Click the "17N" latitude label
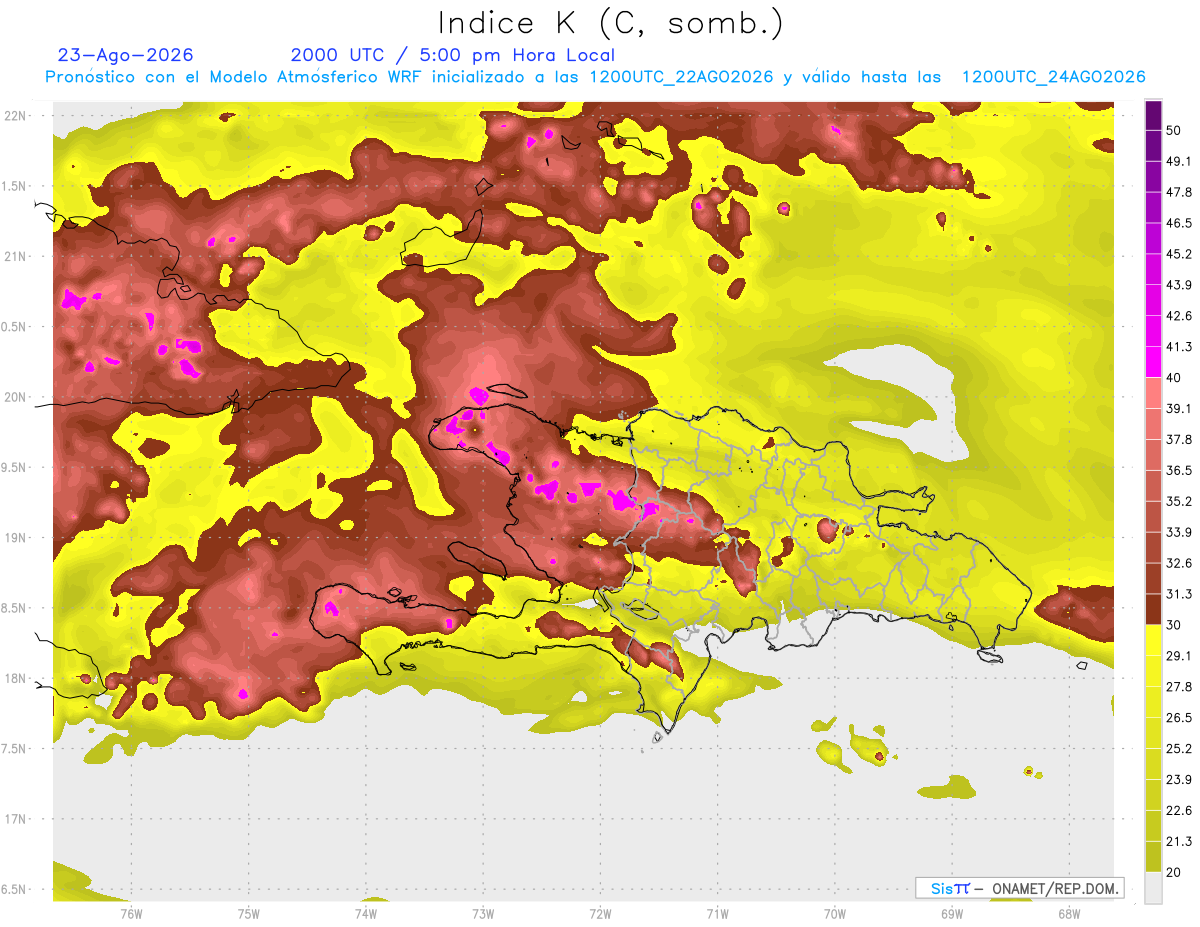1200x927 pixels. tap(17, 819)
